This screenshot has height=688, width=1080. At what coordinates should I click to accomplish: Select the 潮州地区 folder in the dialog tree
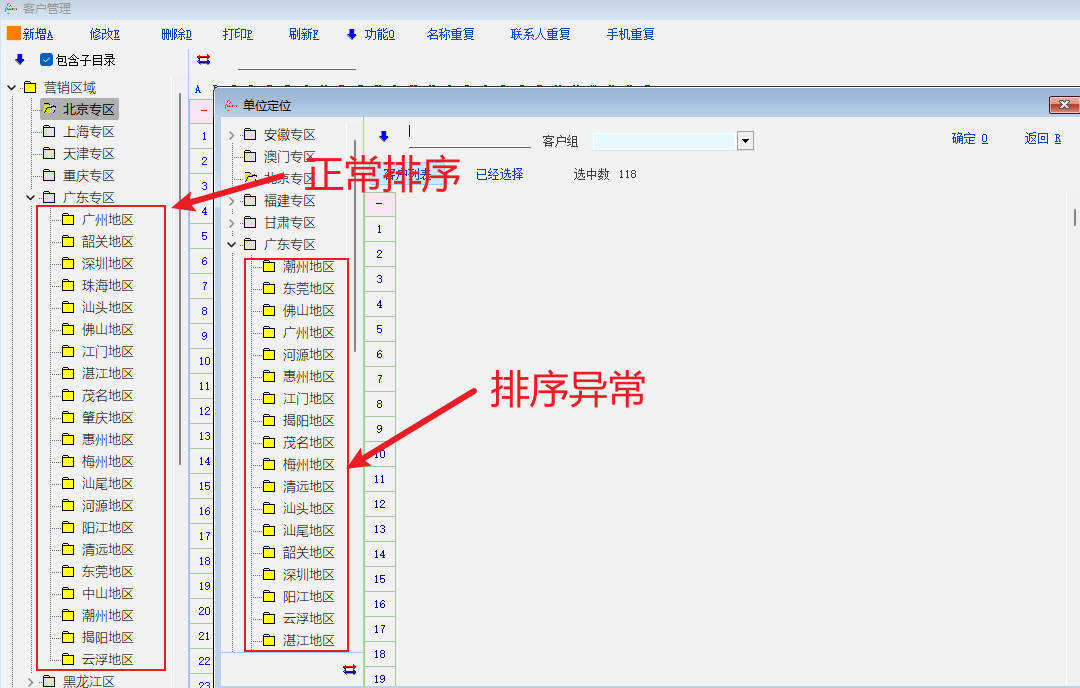[x=308, y=266]
